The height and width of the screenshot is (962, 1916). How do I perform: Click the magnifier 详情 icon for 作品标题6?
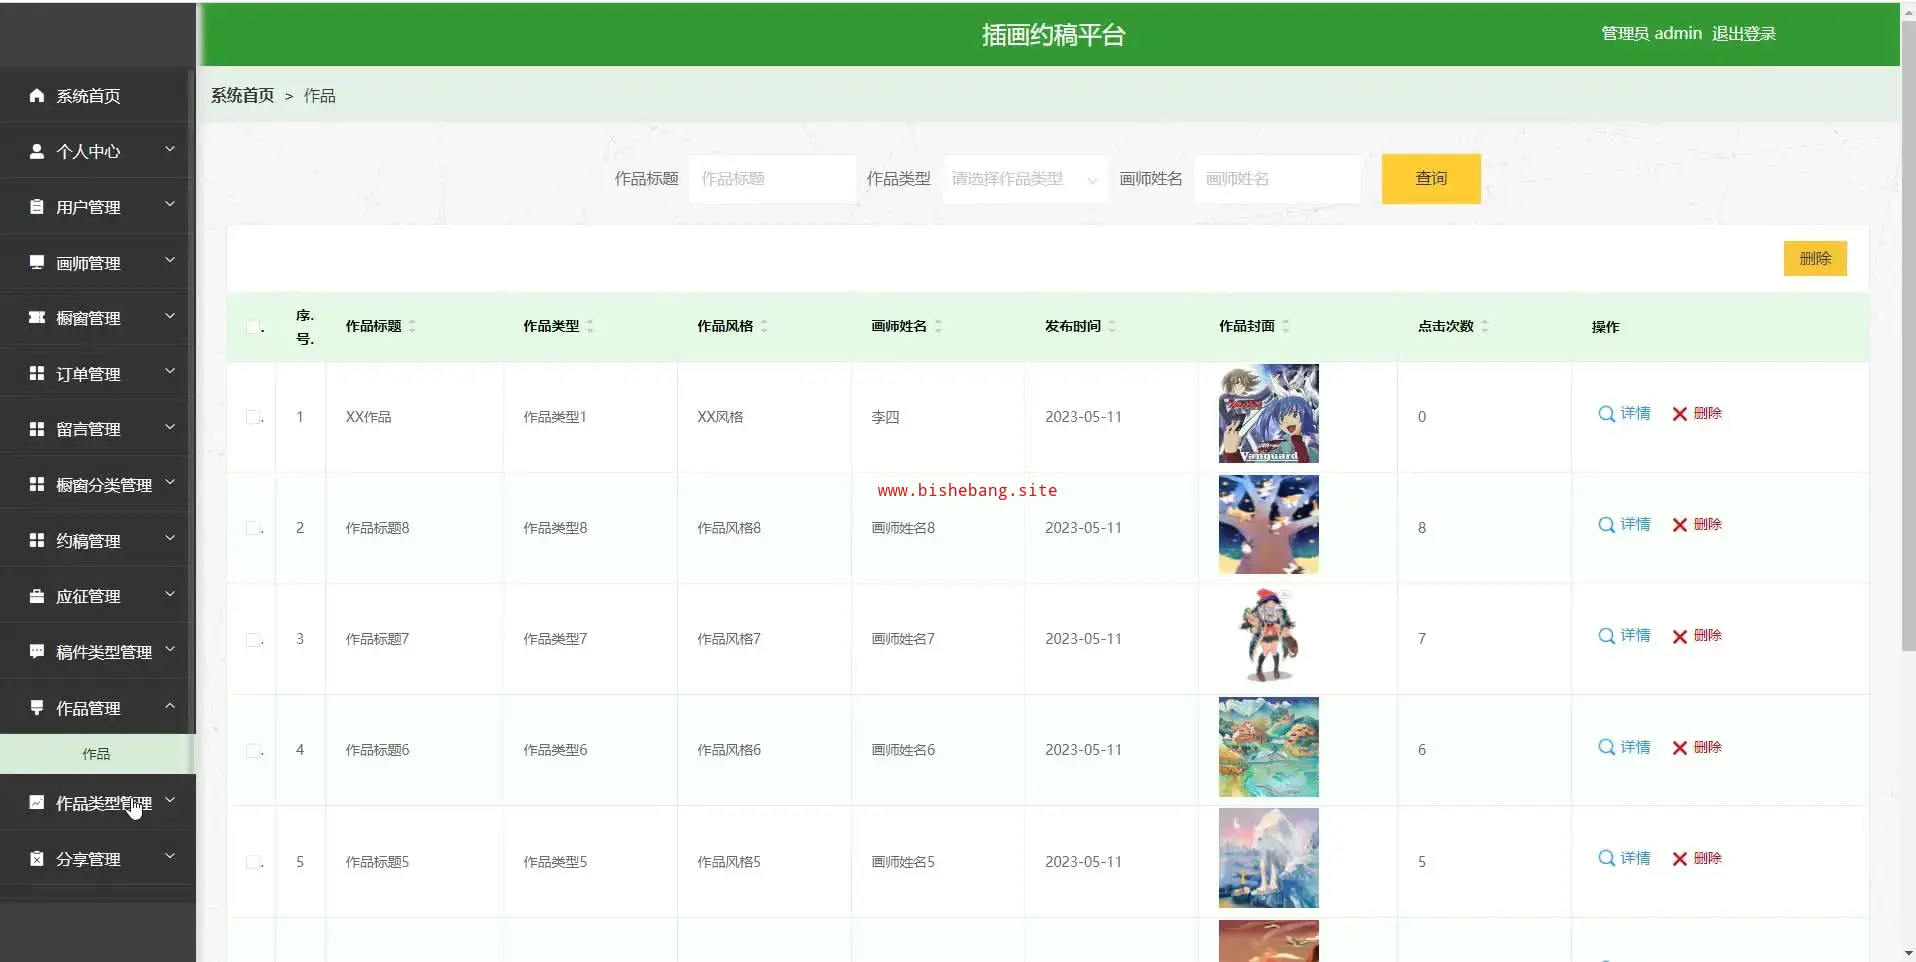point(1607,747)
